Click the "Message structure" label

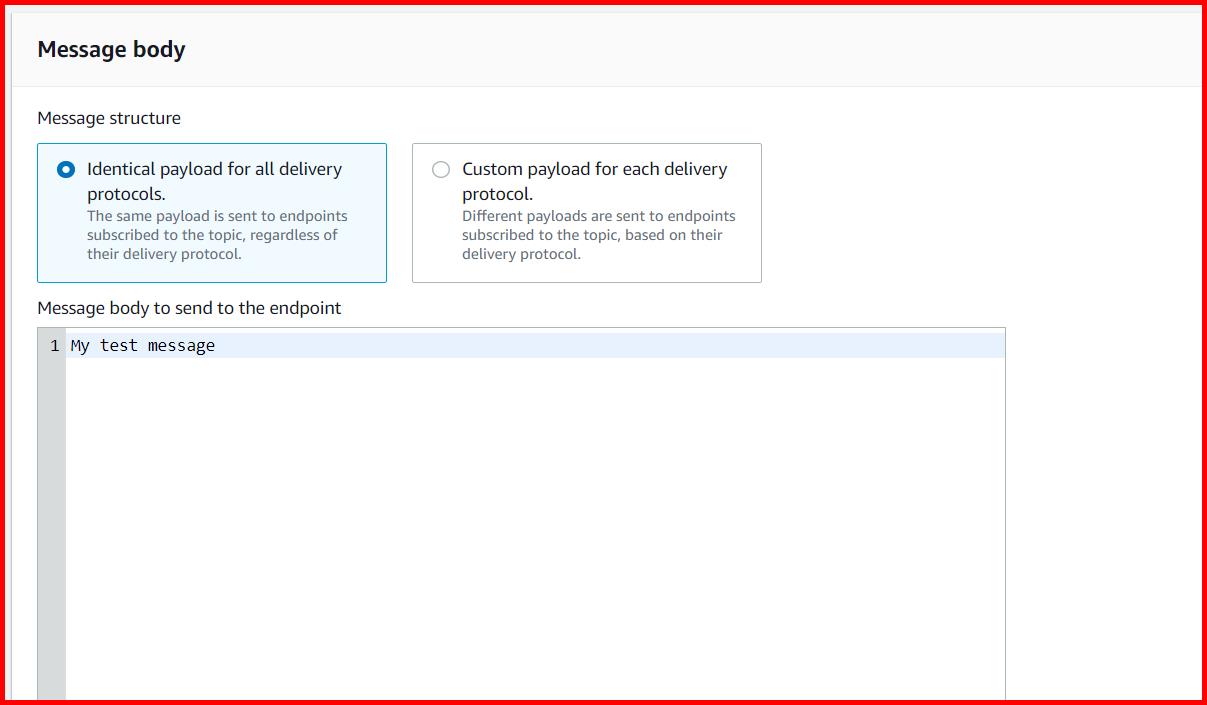pos(109,118)
